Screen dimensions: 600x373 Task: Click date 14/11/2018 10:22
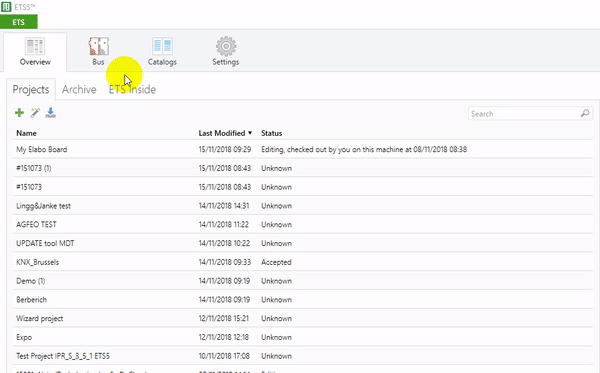pos(224,243)
